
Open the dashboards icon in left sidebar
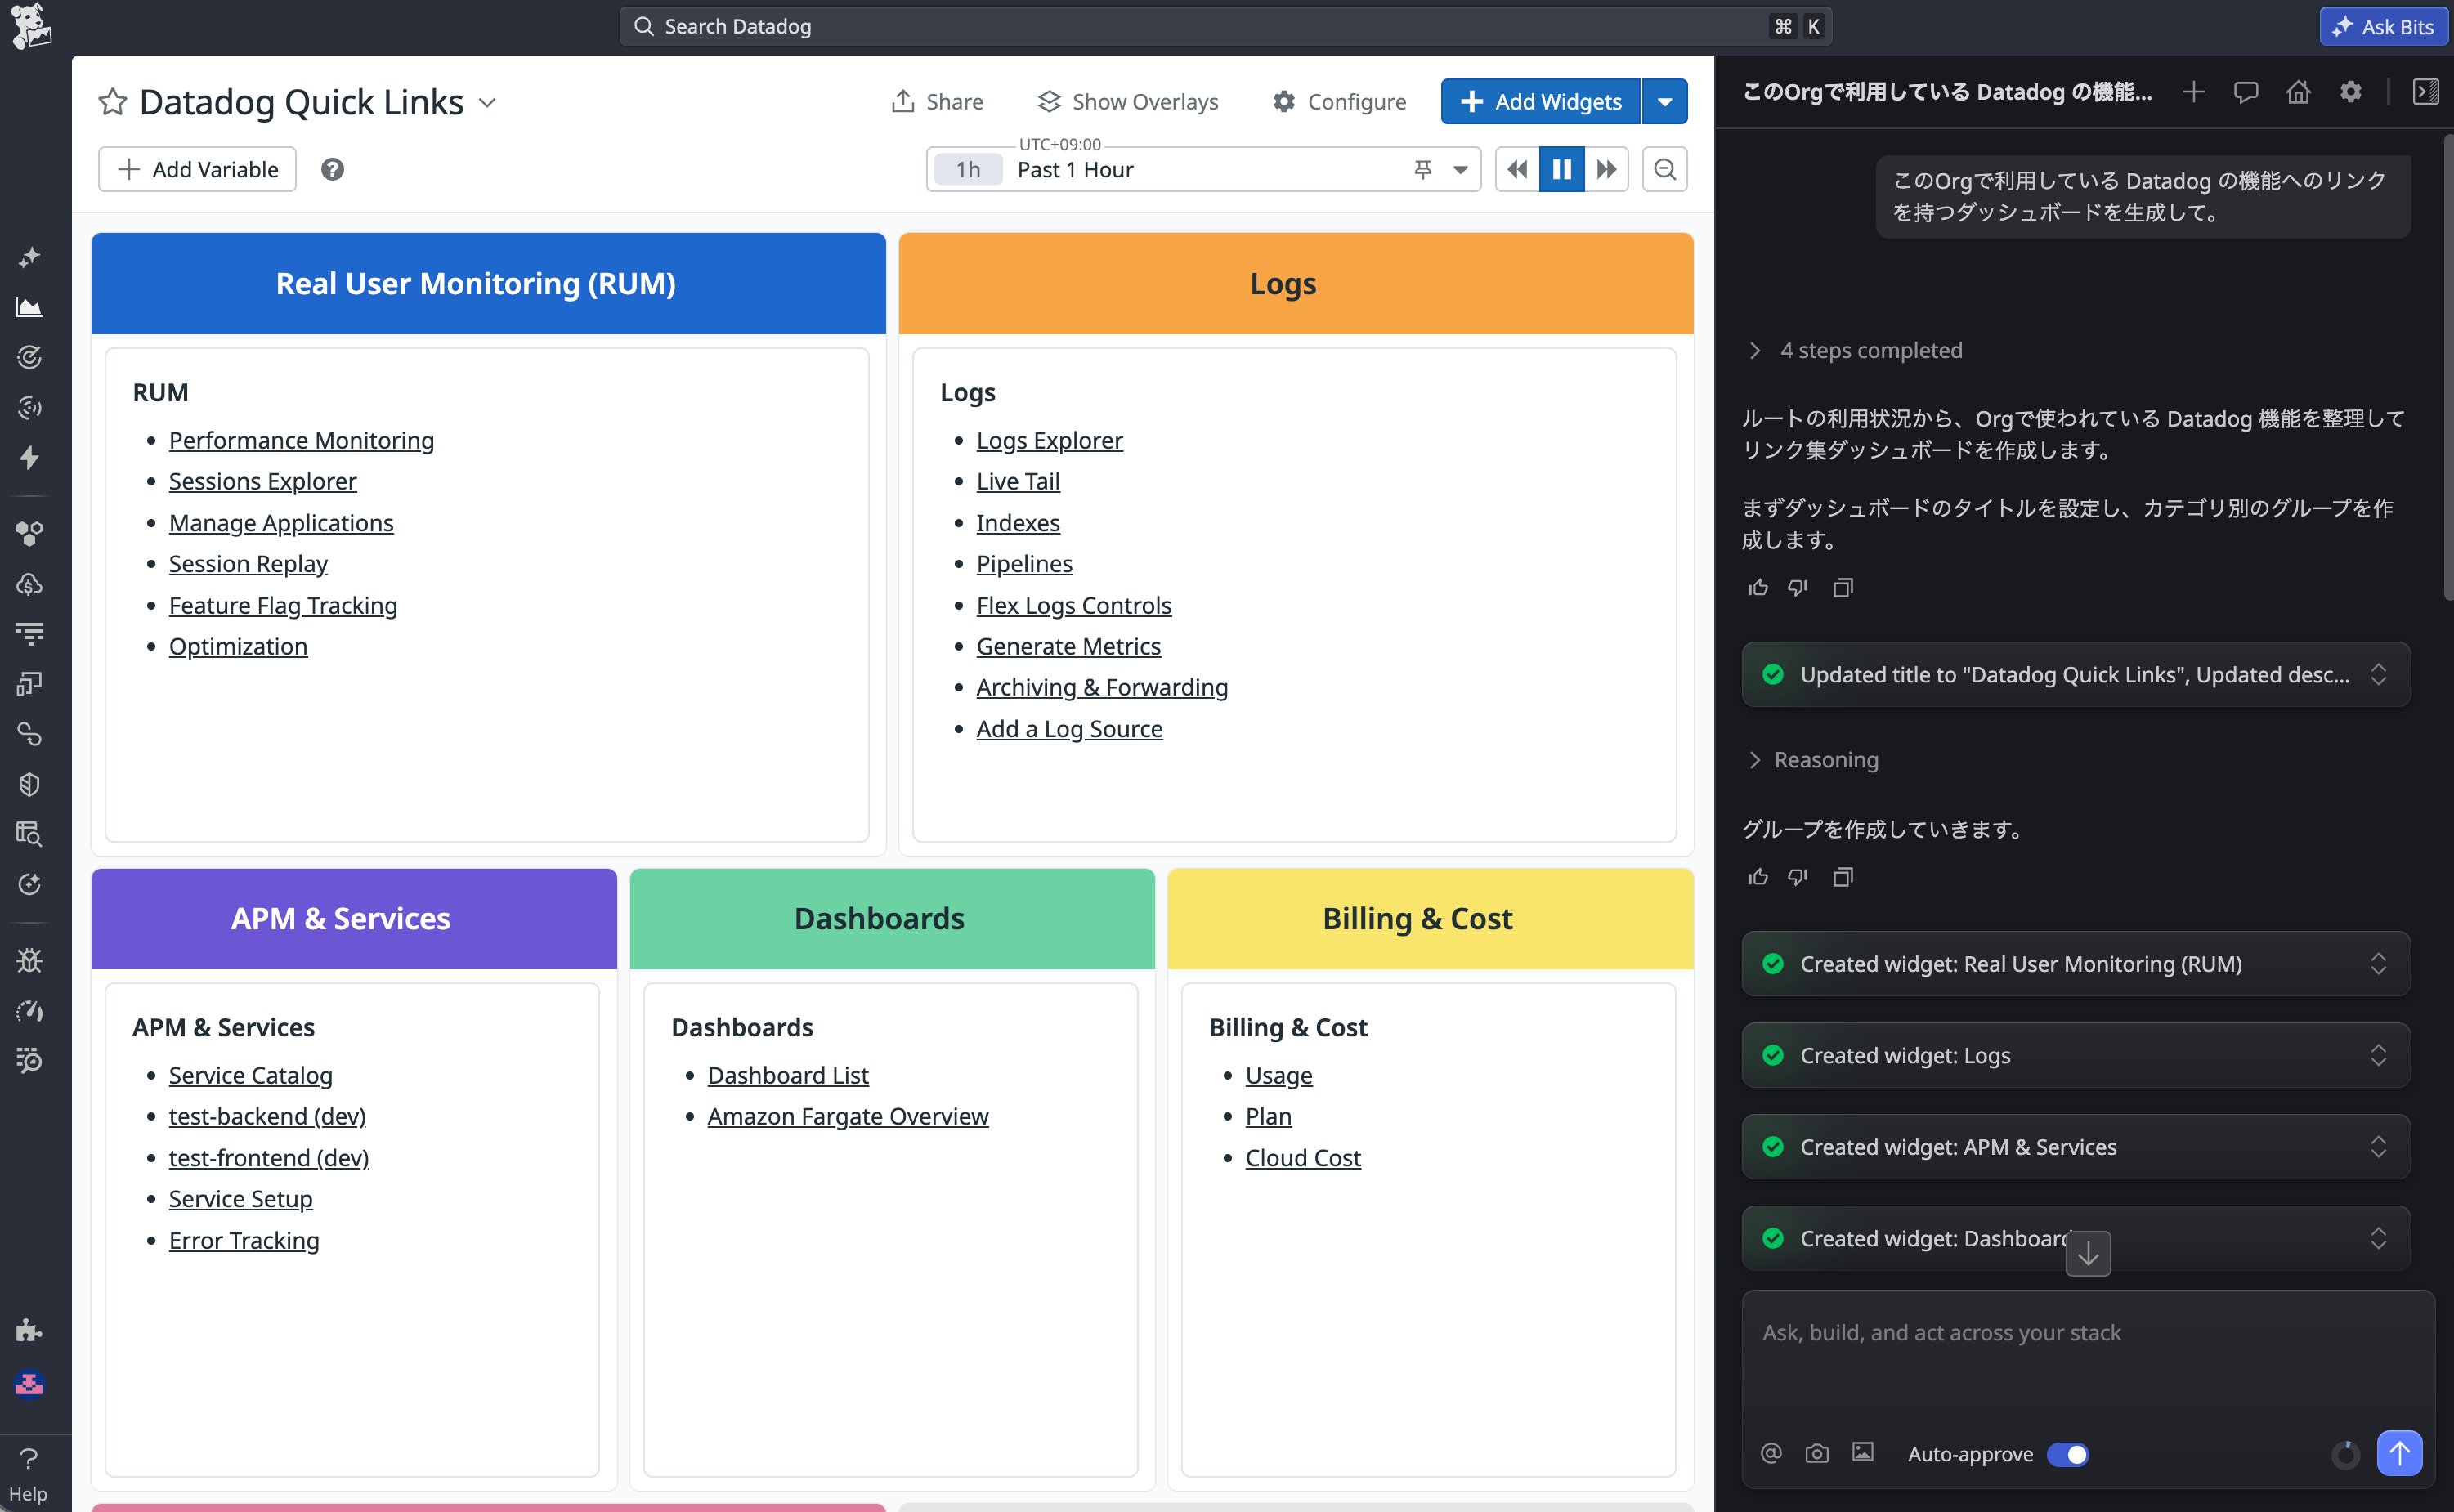point(29,307)
